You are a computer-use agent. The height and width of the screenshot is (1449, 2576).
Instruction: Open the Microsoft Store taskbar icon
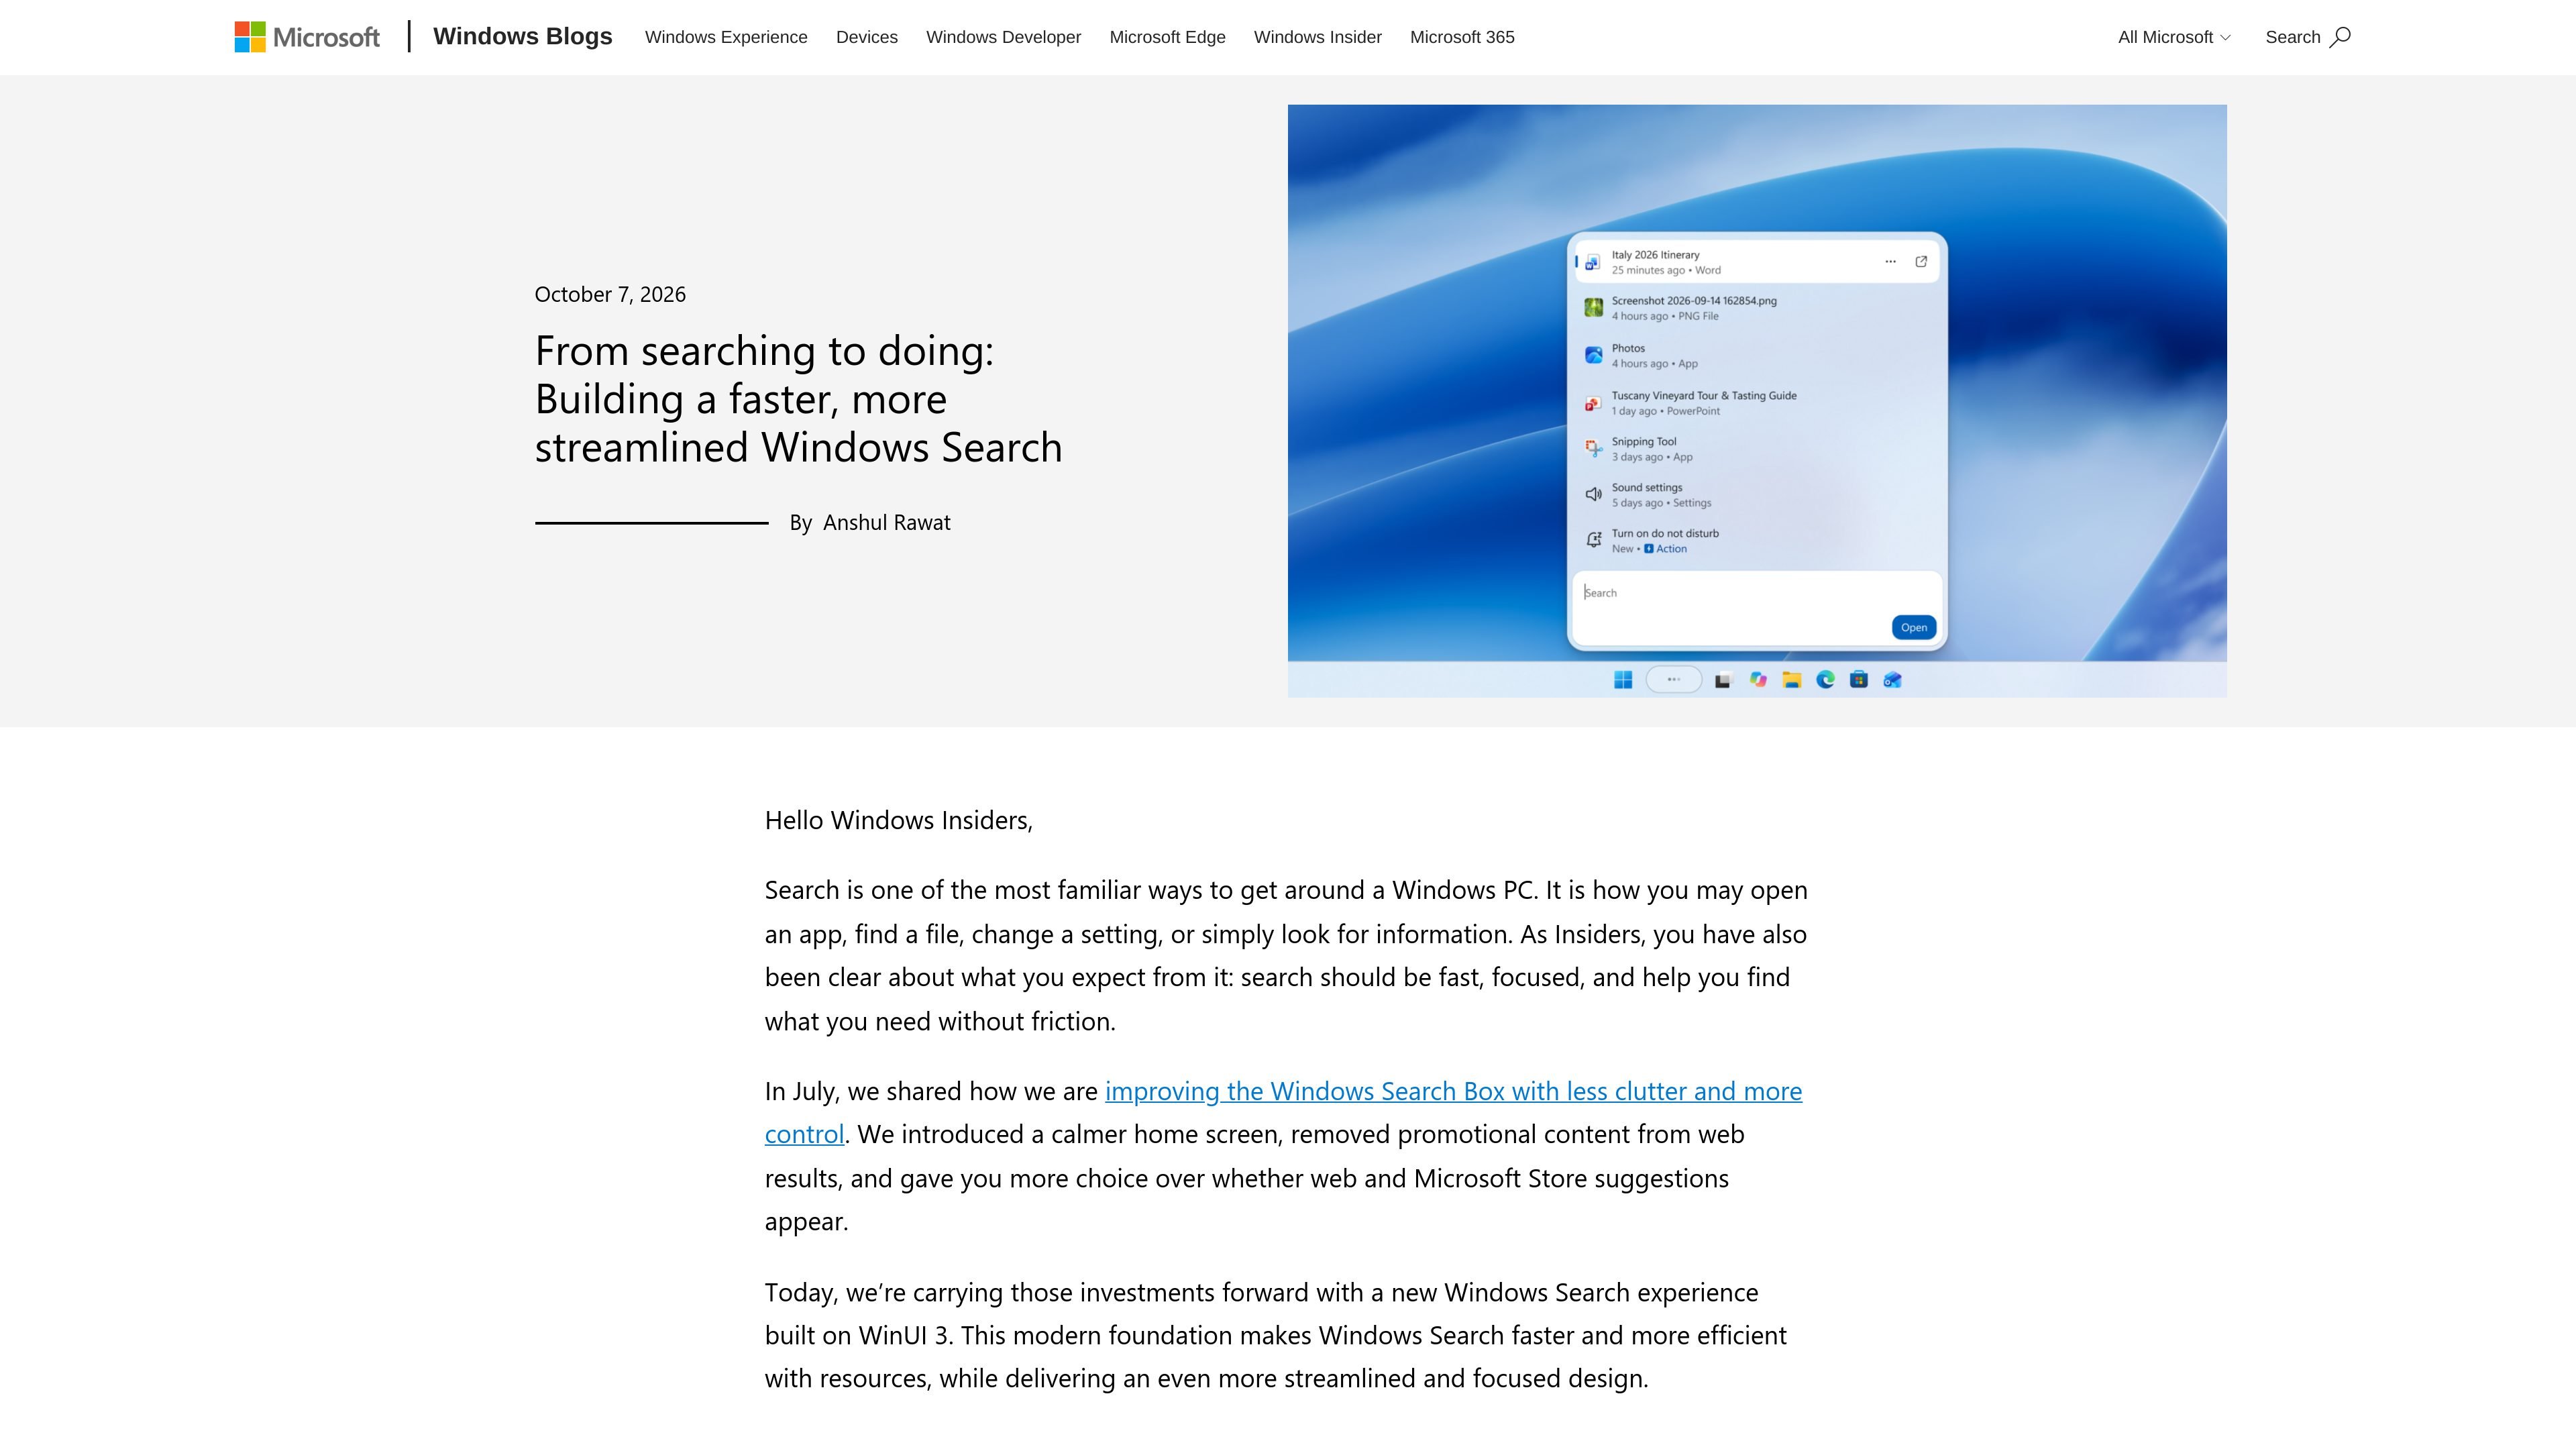[x=1858, y=680]
